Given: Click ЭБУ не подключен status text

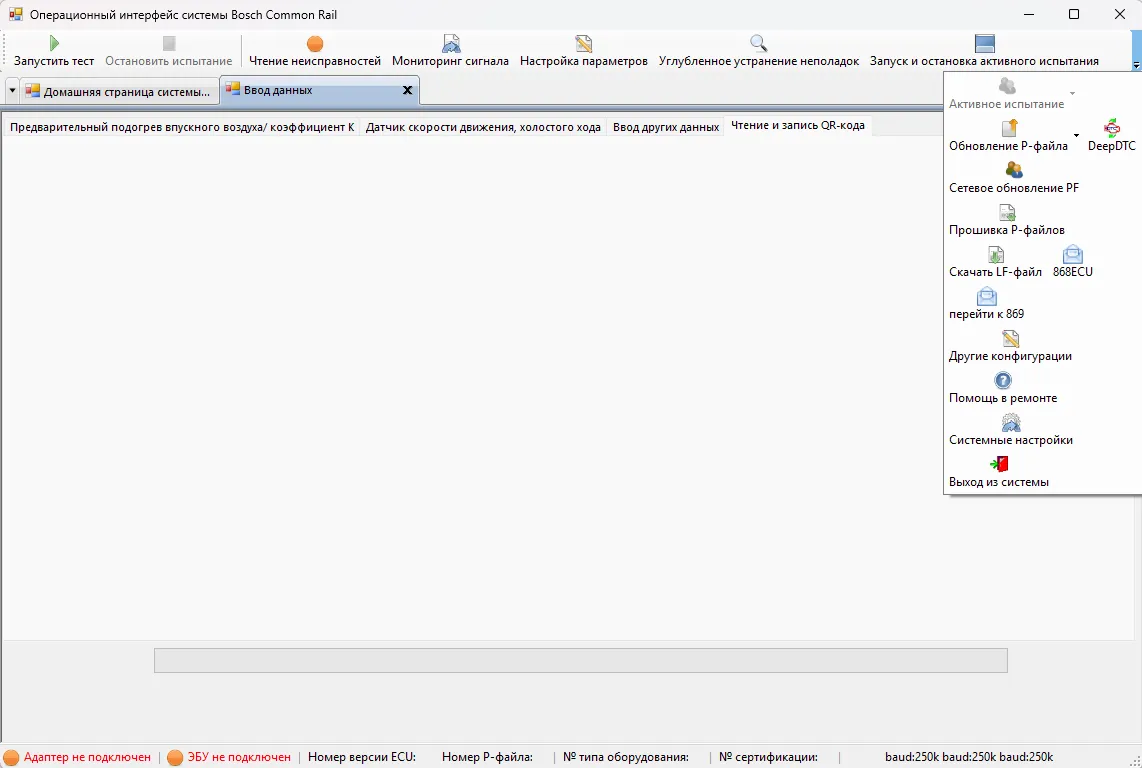Looking at the screenshot, I should click(x=239, y=758).
